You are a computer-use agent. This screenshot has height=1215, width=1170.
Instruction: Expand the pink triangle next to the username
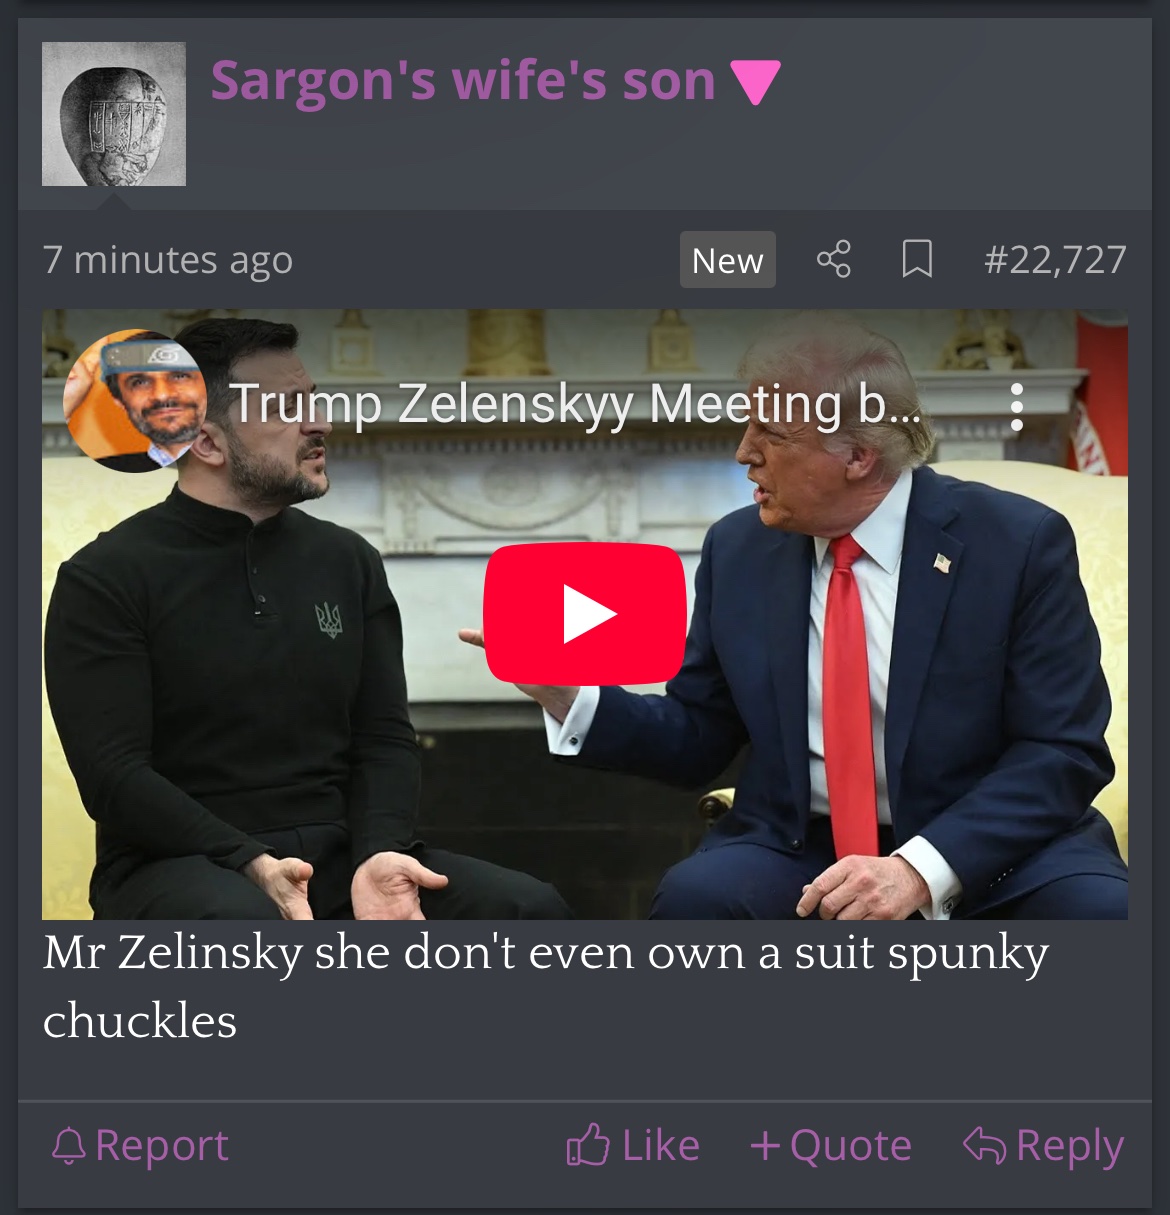(756, 82)
